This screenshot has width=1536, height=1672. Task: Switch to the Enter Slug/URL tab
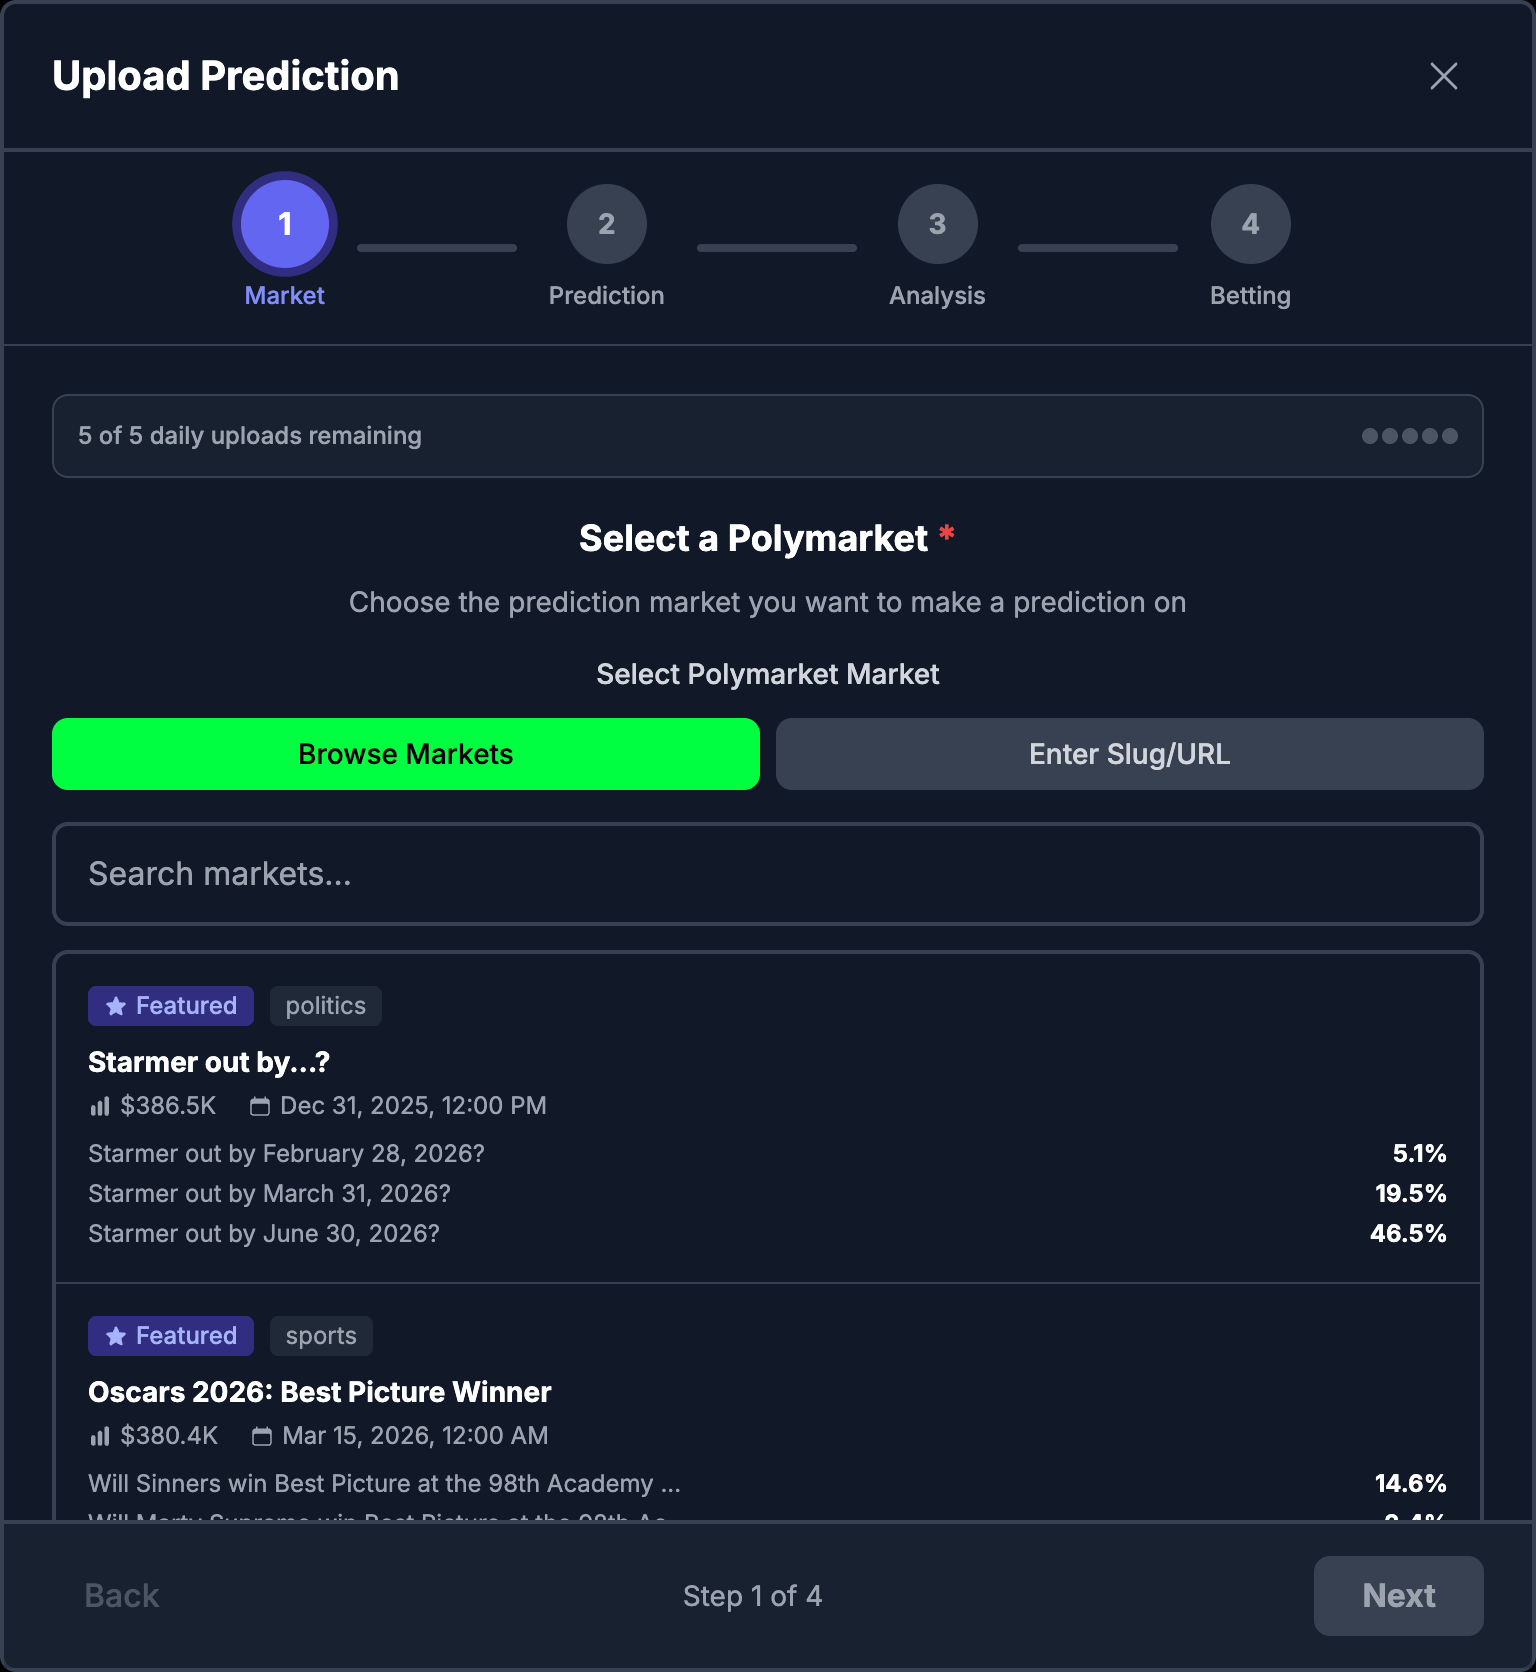(1129, 753)
